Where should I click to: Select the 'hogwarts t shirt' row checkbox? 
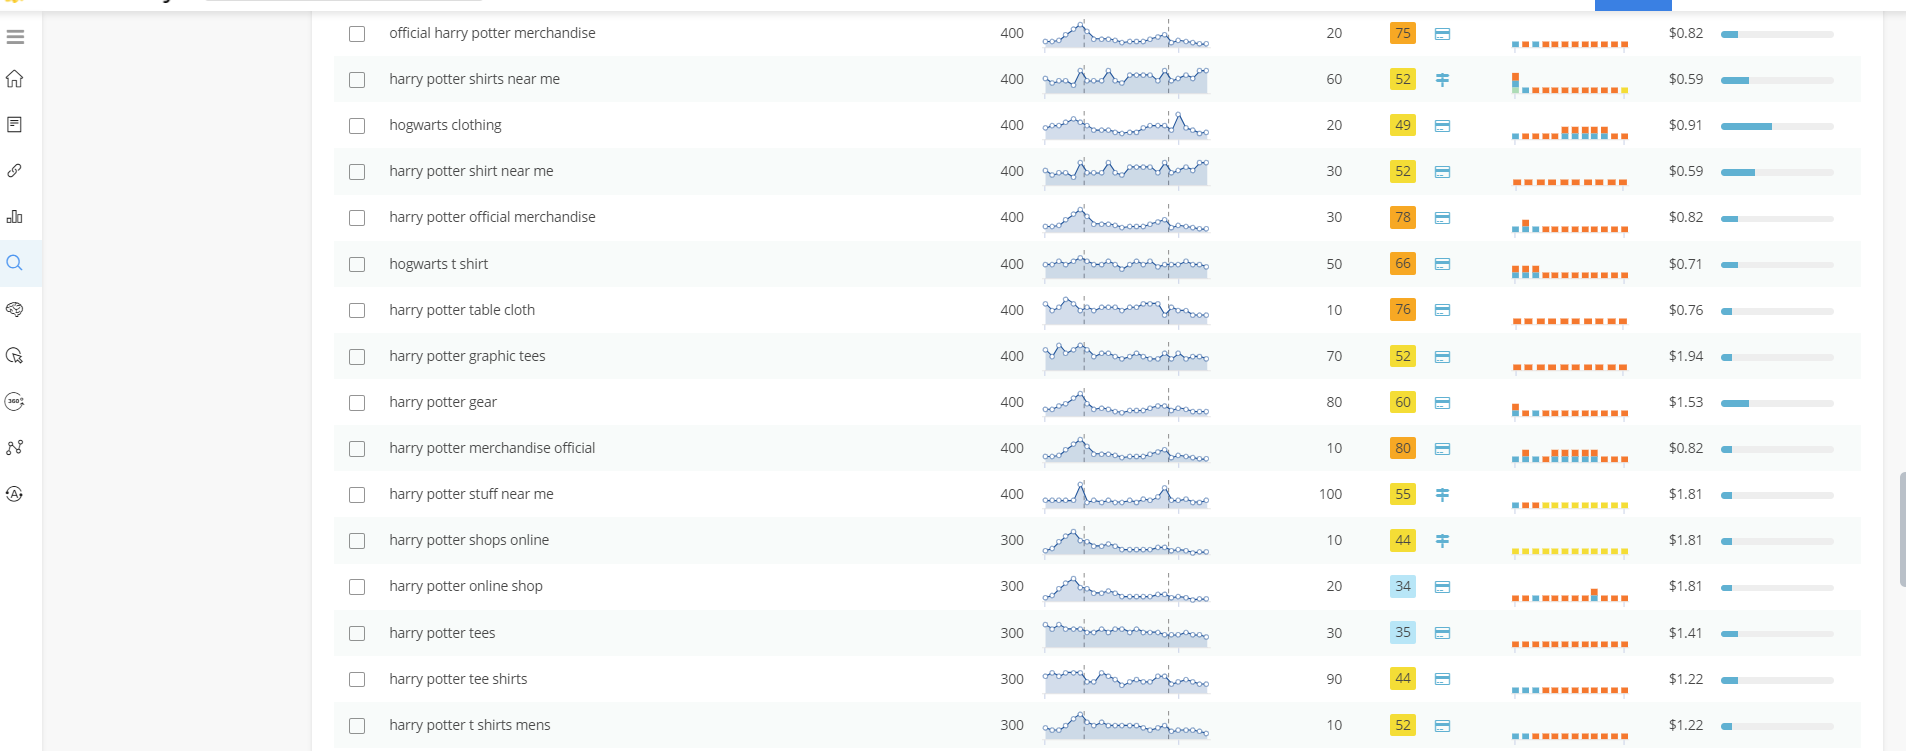(357, 265)
